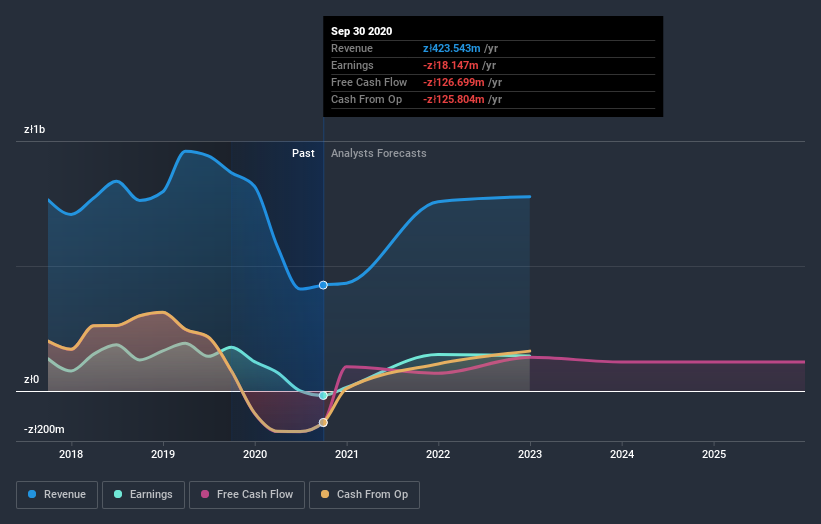
Task: Select the 2025 x-axis label
Action: pyautogui.click(x=714, y=454)
